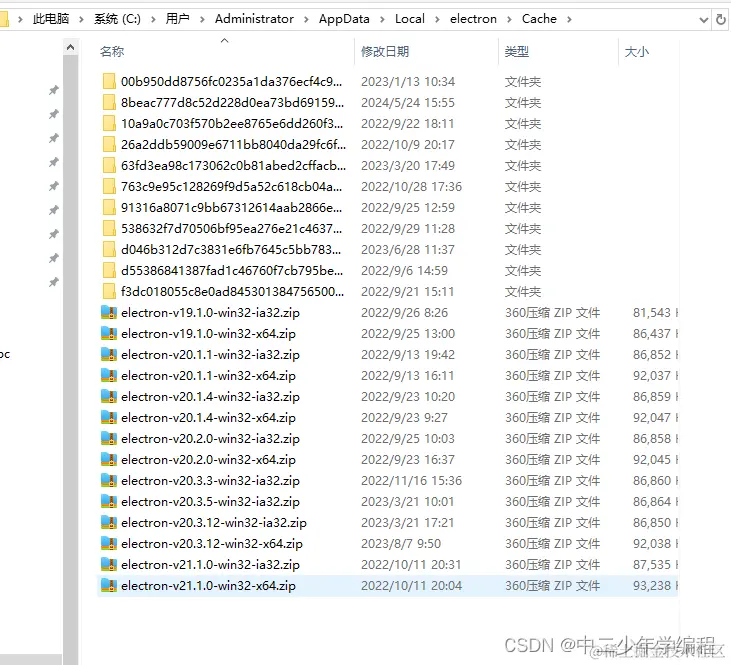Click the zip icon of electron-v20.3.12-win32-ia32.zip

(109, 522)
